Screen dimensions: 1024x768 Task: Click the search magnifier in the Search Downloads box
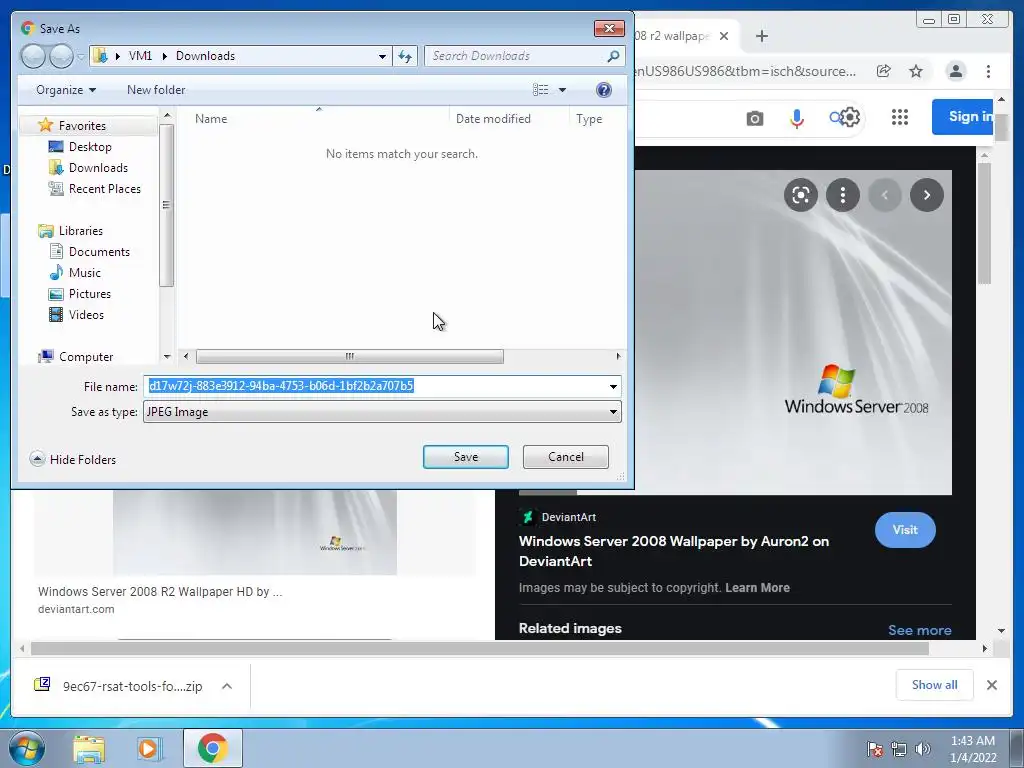613,56
